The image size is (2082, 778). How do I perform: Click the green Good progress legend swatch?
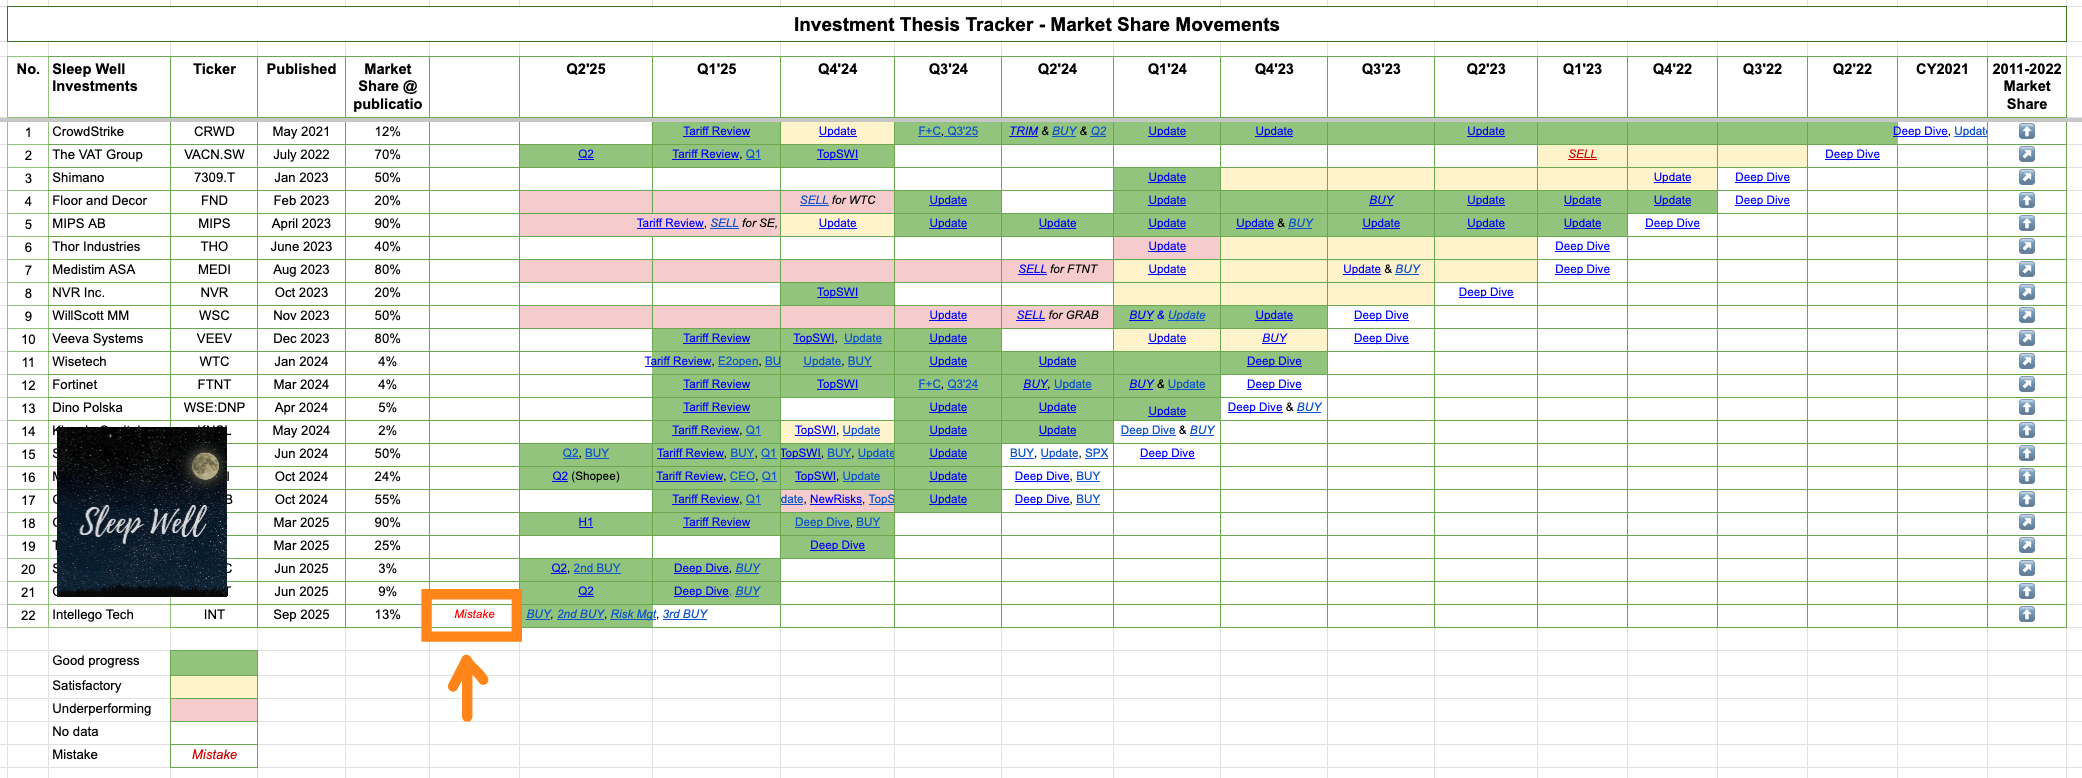pyautogui.click(x=214, y=662)
